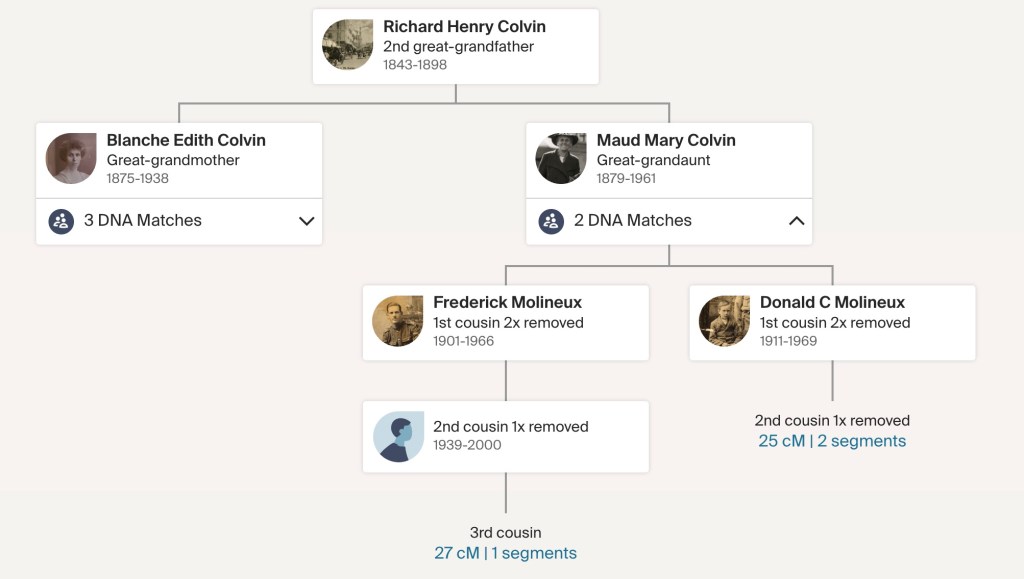The height and width of the screenshot is (579, 1024).
Task: Click the blue silhouette avatar placeholder
Action: click(x=398, y=437)
